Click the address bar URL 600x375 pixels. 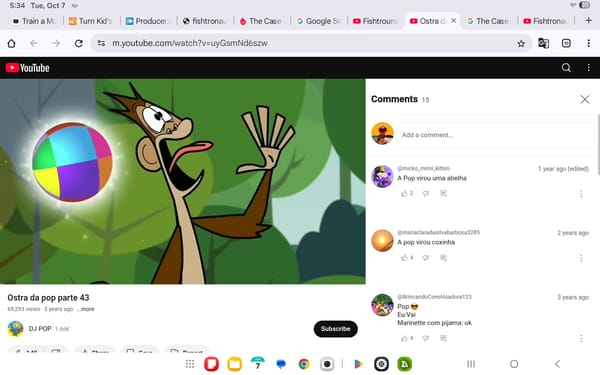point(190,43)
